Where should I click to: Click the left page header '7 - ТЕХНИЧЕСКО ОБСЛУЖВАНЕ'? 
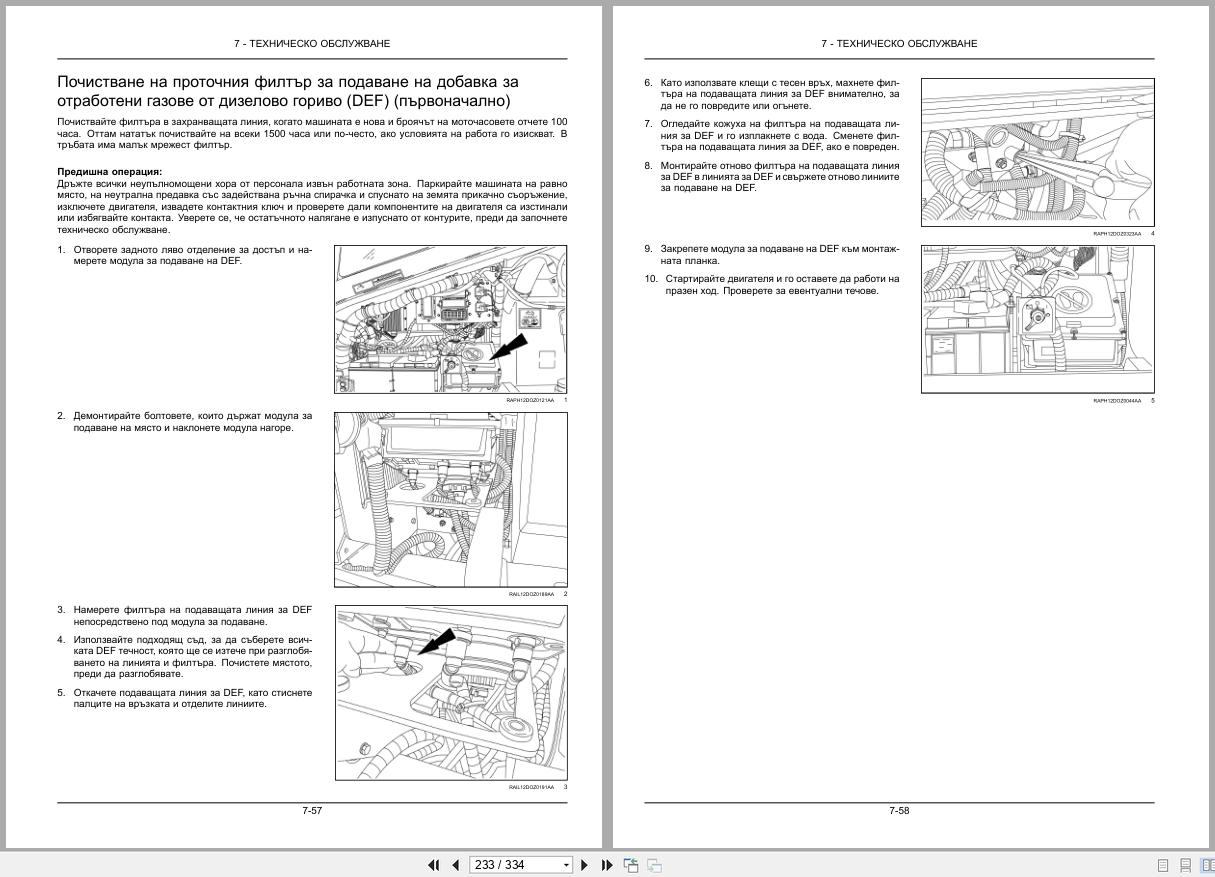(312, 44)
